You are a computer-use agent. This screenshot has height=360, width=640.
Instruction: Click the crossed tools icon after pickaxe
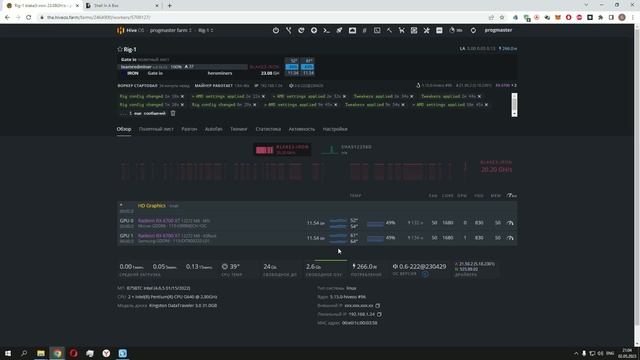click(x=402, y=30)
